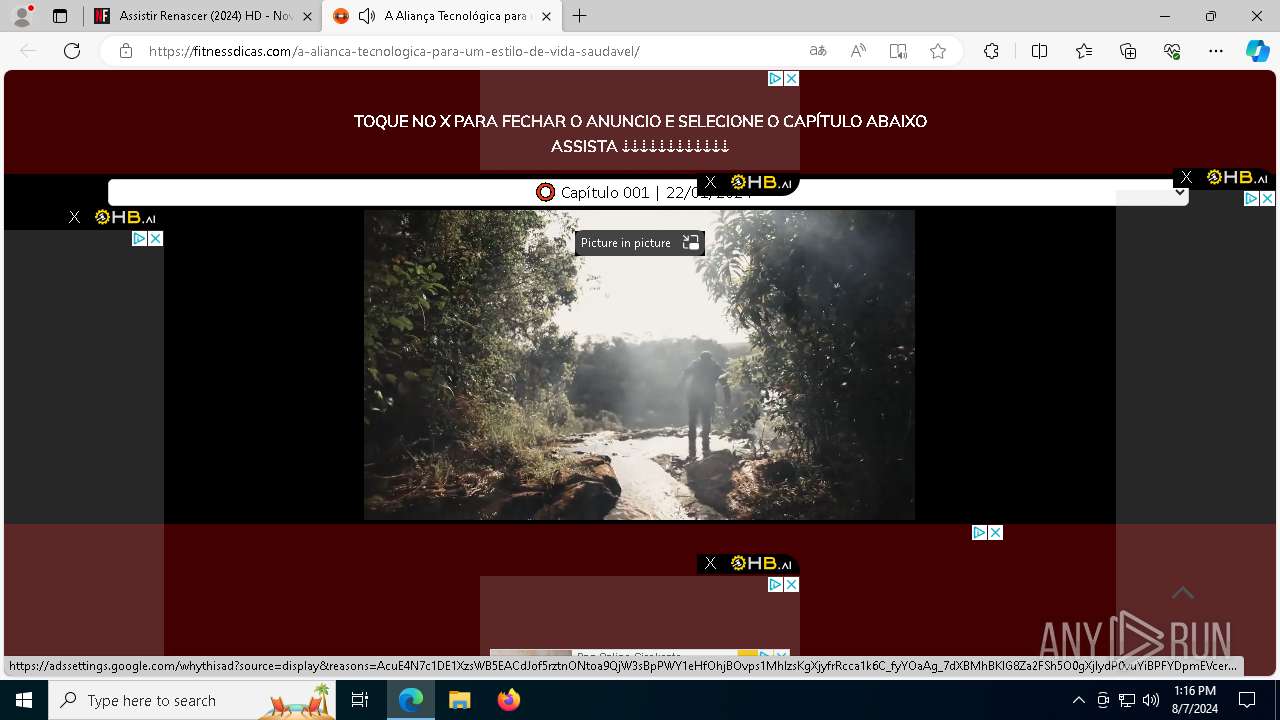Enter Immersive Reader mode

(898, 51)
